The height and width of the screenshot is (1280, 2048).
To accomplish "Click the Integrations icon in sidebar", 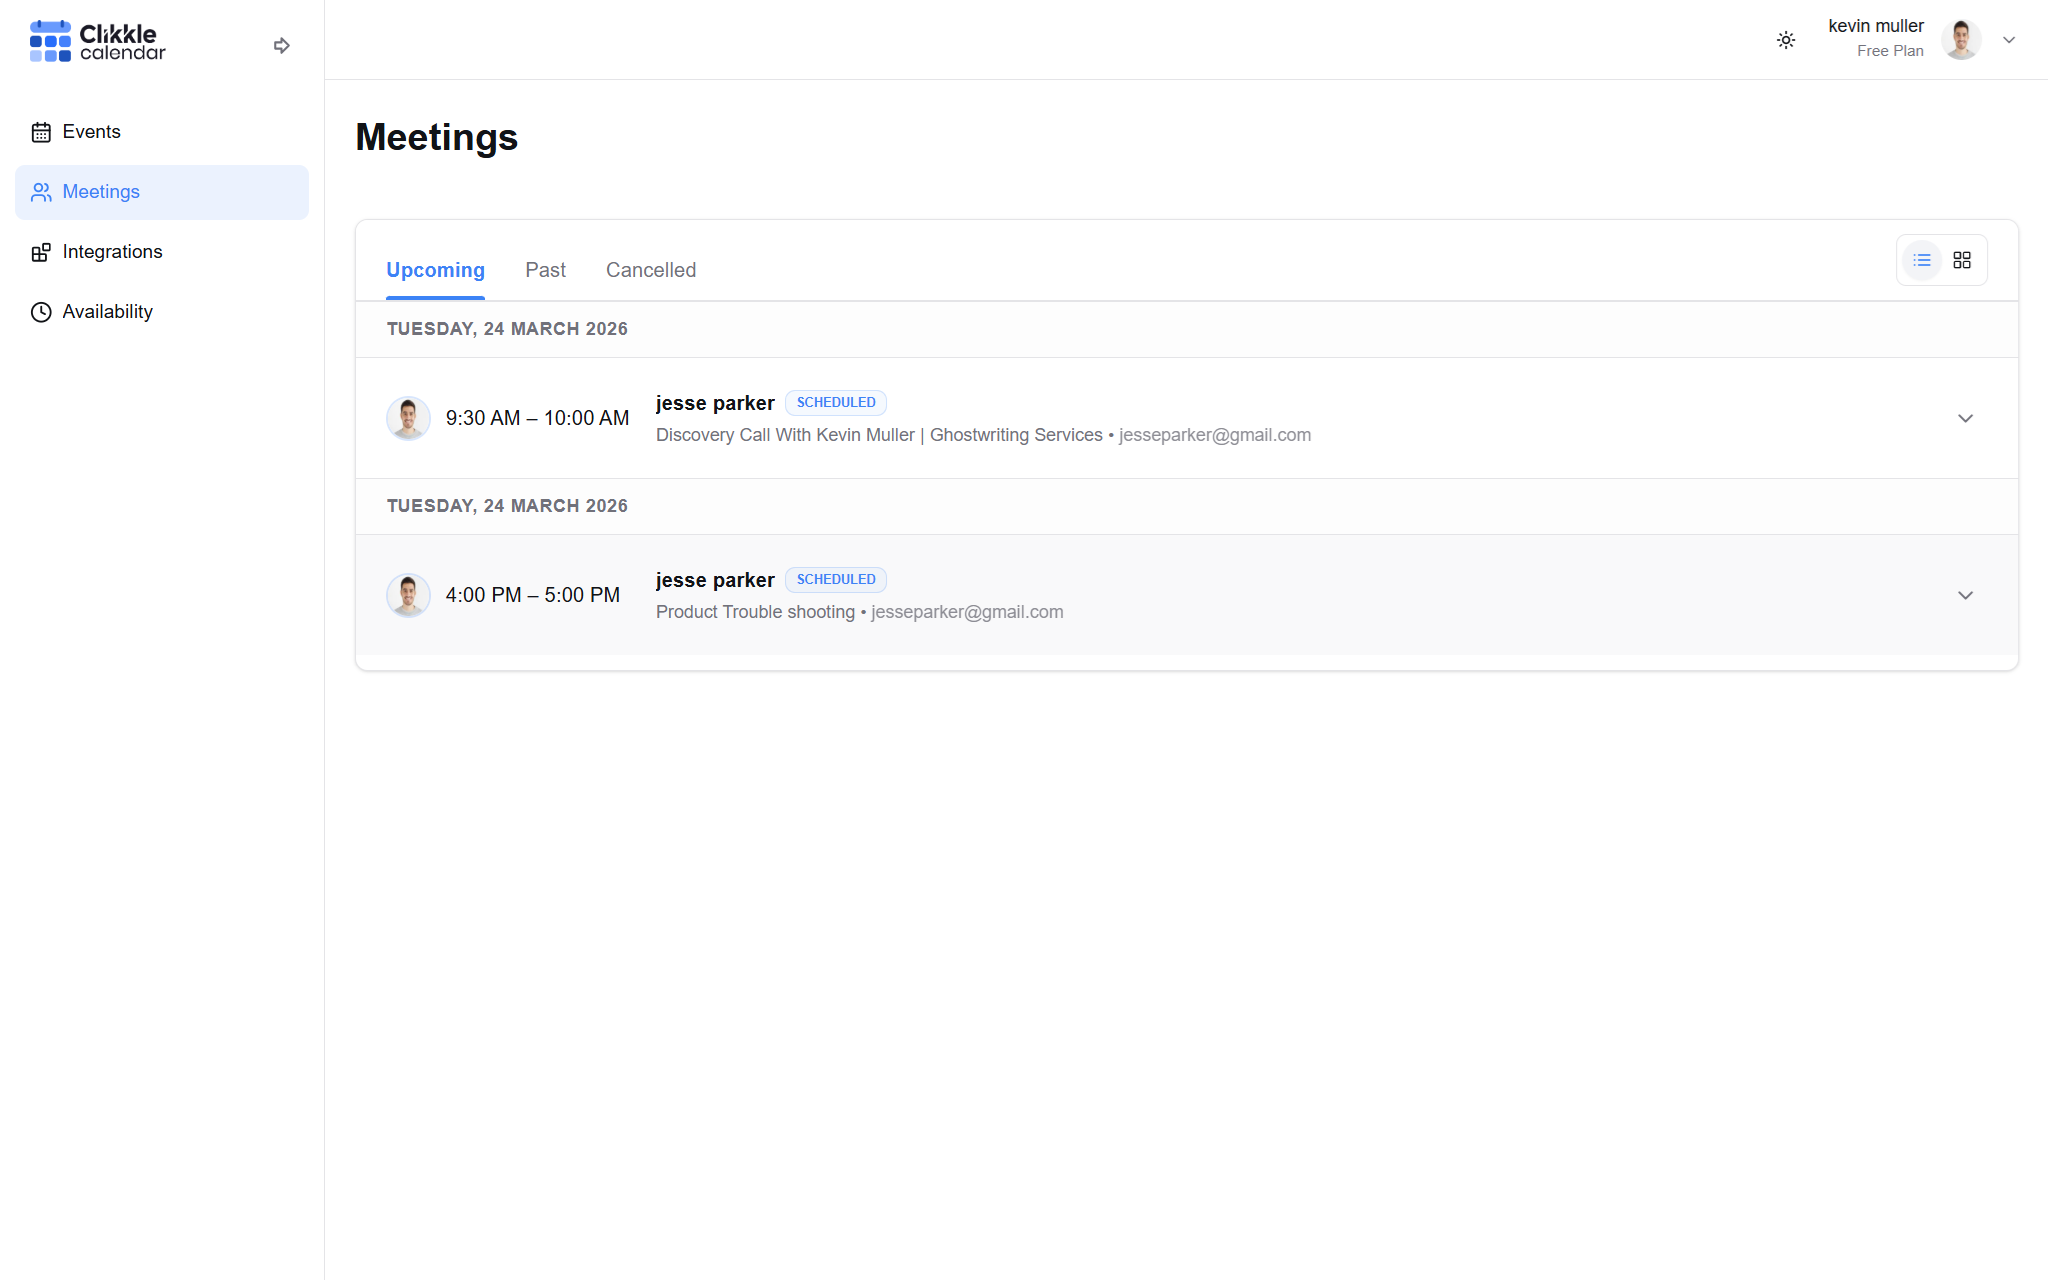I will point(41,252).
